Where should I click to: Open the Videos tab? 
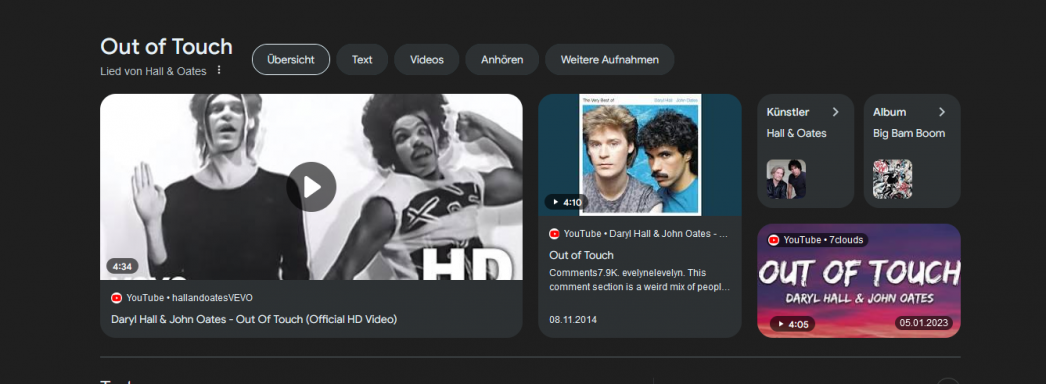click(x=427, y=59)
